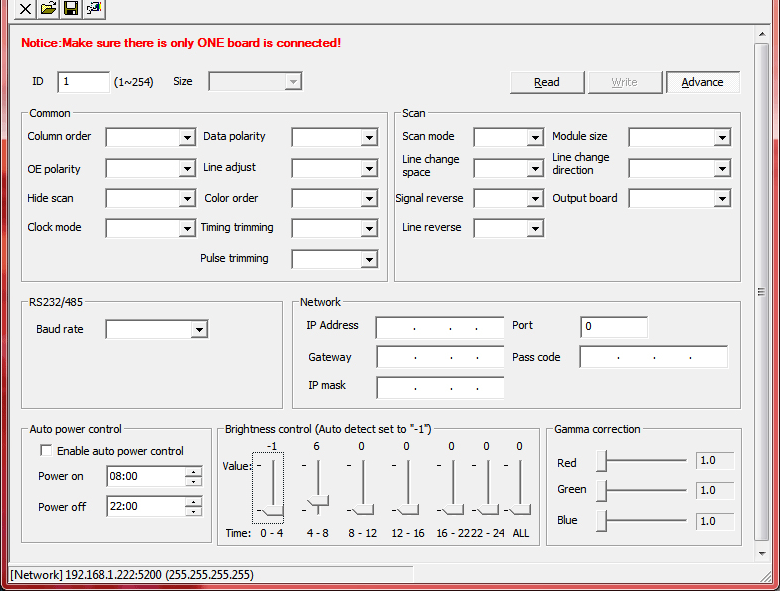Click the IP Address field

tap(440, 327)
